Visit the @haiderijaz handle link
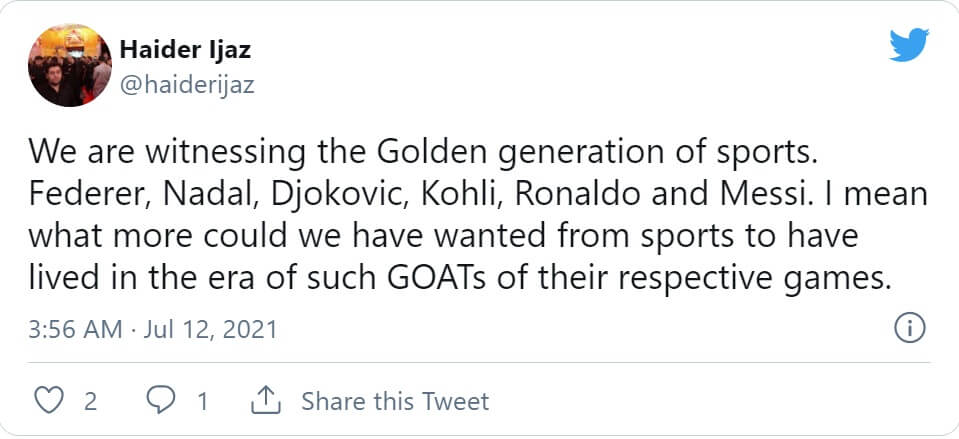This screenshot has width=959, height=439. click(187, 85)
